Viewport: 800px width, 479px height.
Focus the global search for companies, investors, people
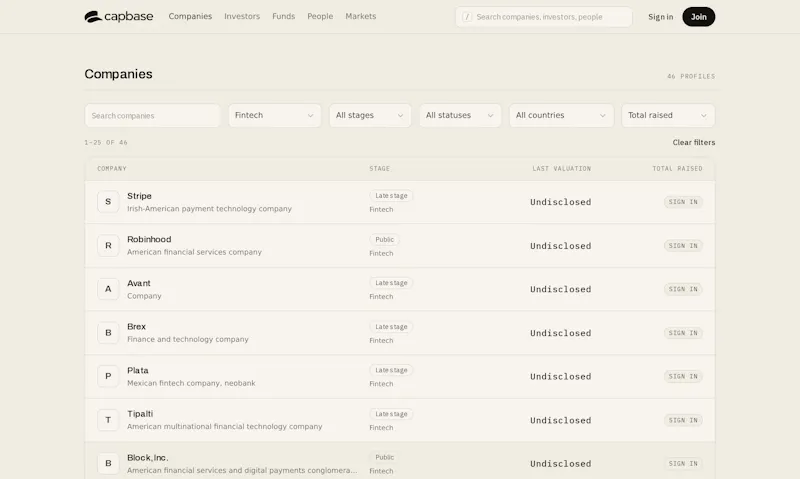point(544,17)
